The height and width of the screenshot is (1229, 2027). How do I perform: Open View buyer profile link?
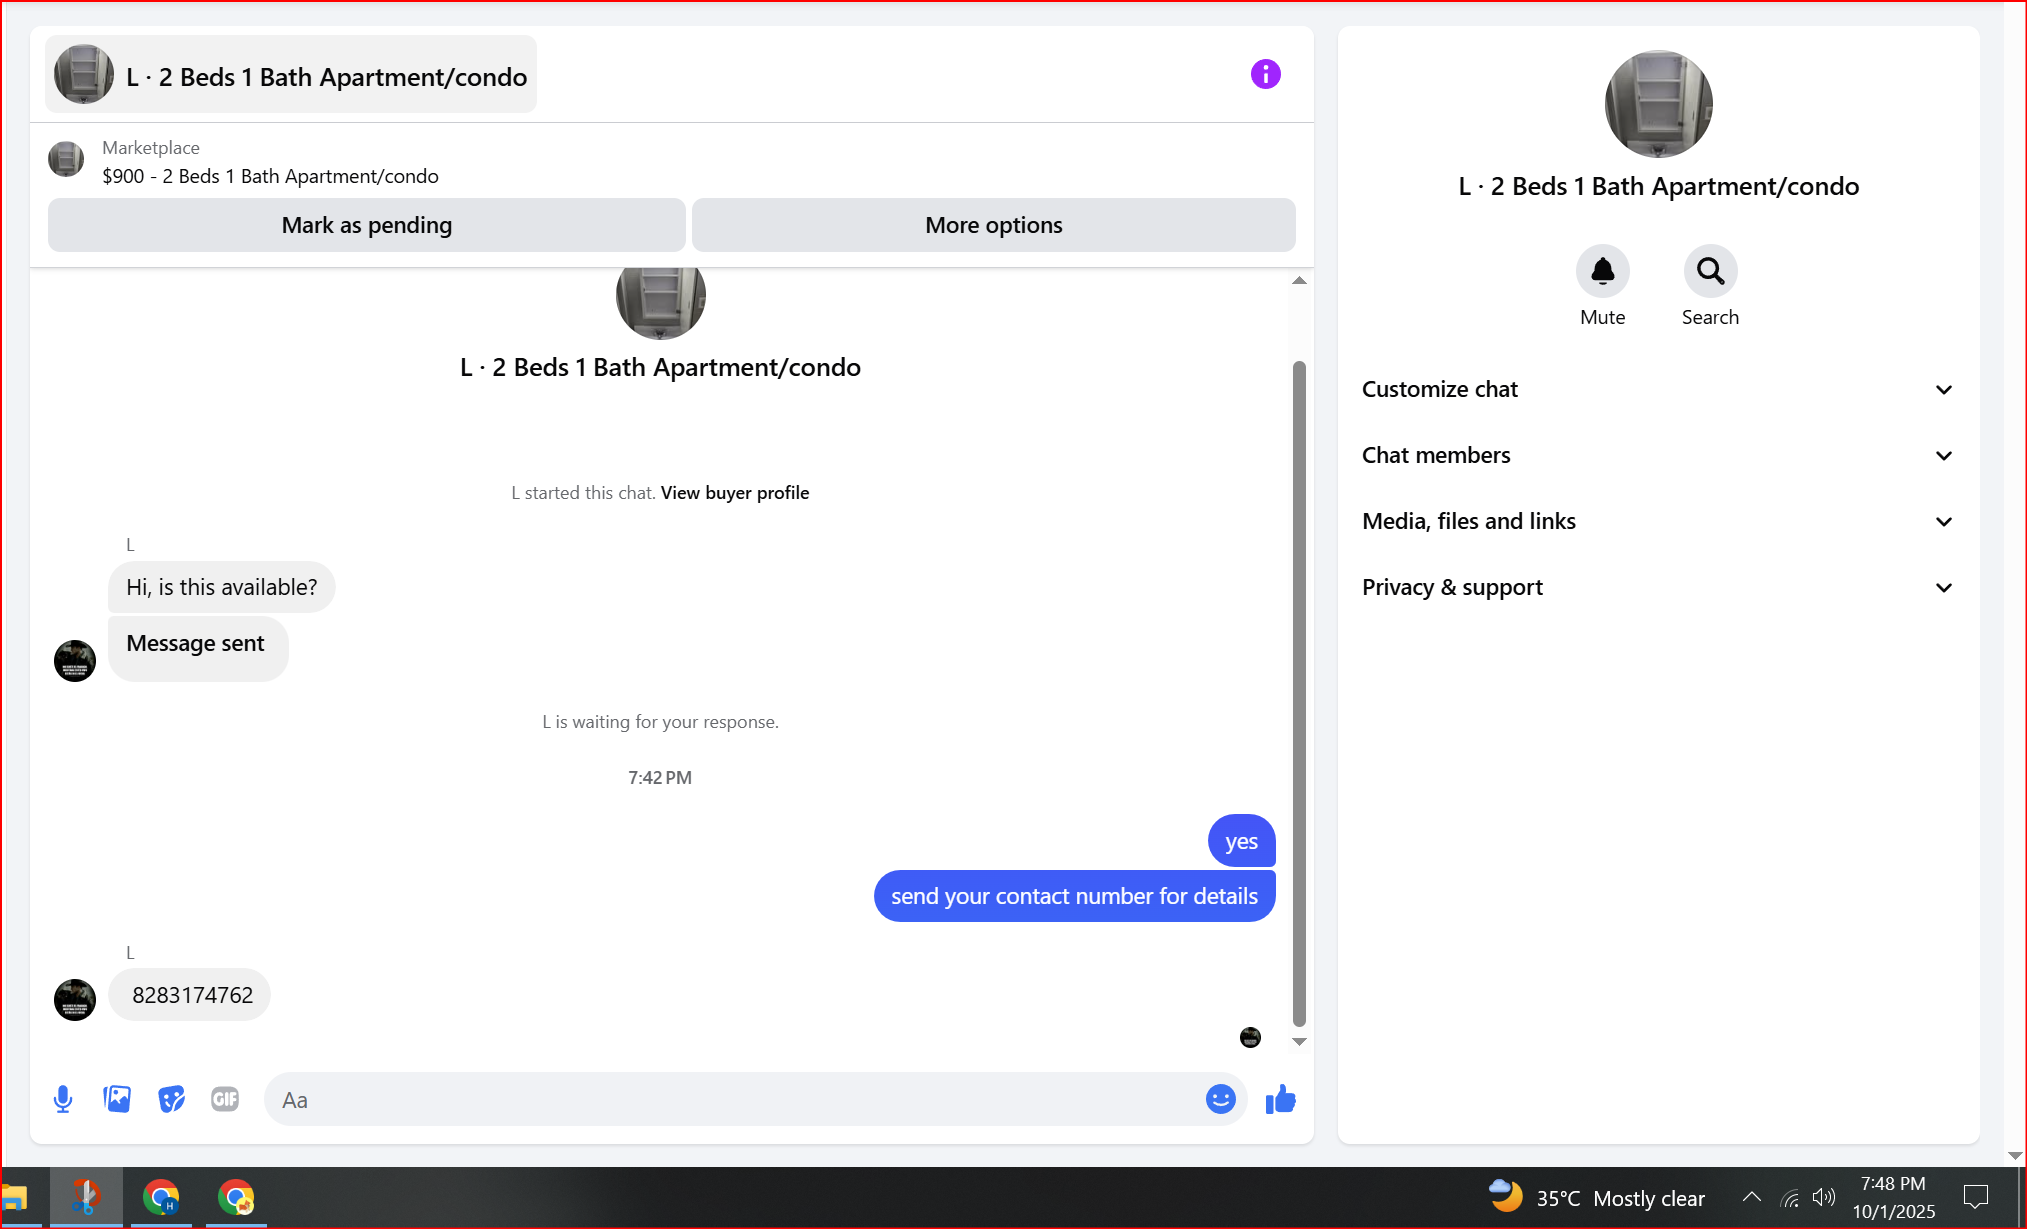click(735, 493)
